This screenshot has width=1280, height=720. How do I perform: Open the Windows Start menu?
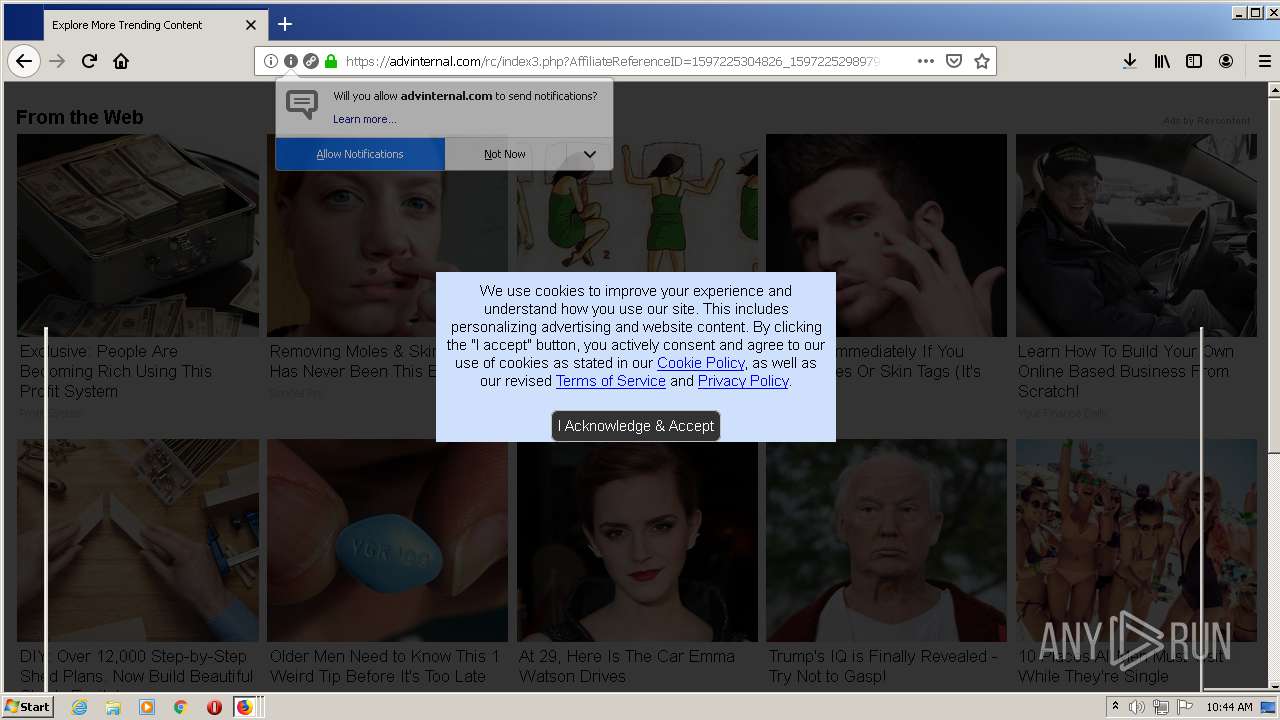point(28,707)
